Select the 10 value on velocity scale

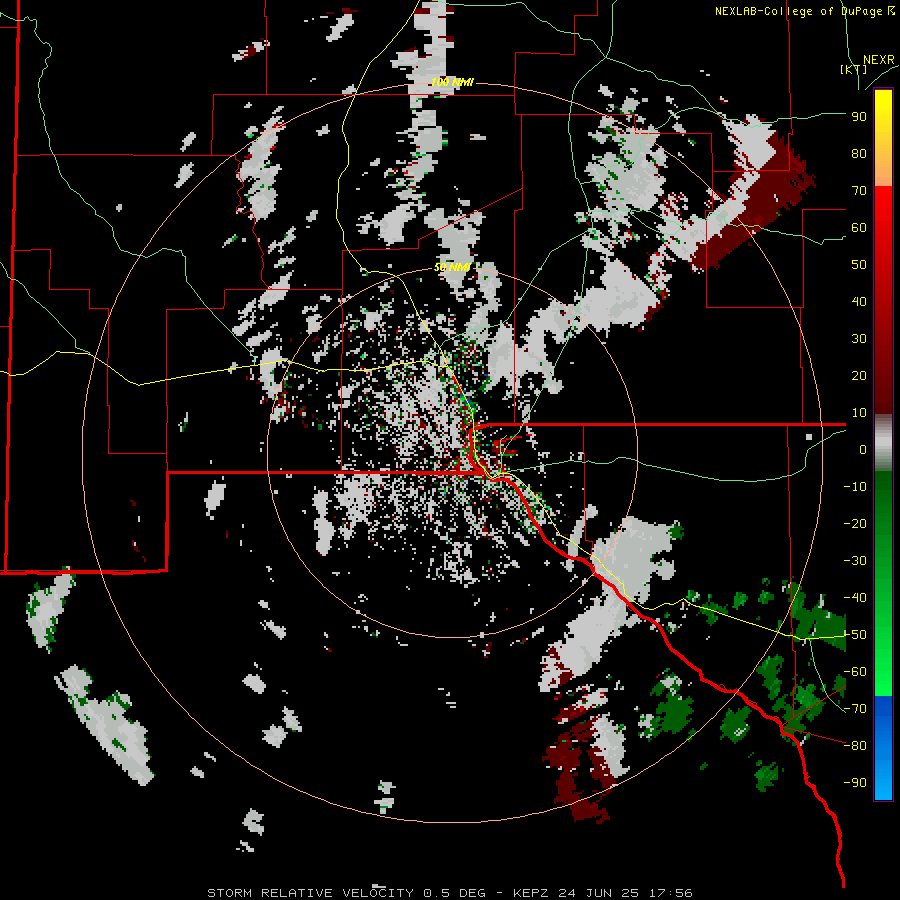click(x=859, y=413)
